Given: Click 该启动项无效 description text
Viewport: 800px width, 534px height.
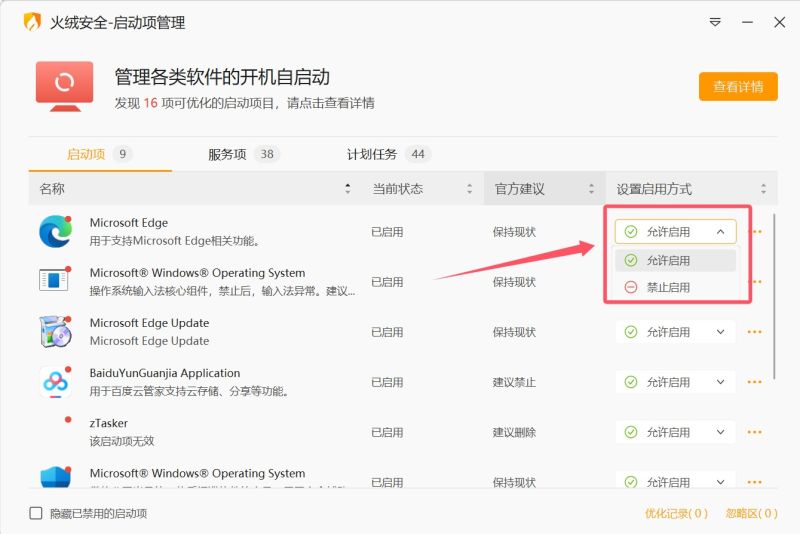Looking at the screenshot, I should pyautogui.click(x=121, y=441).
